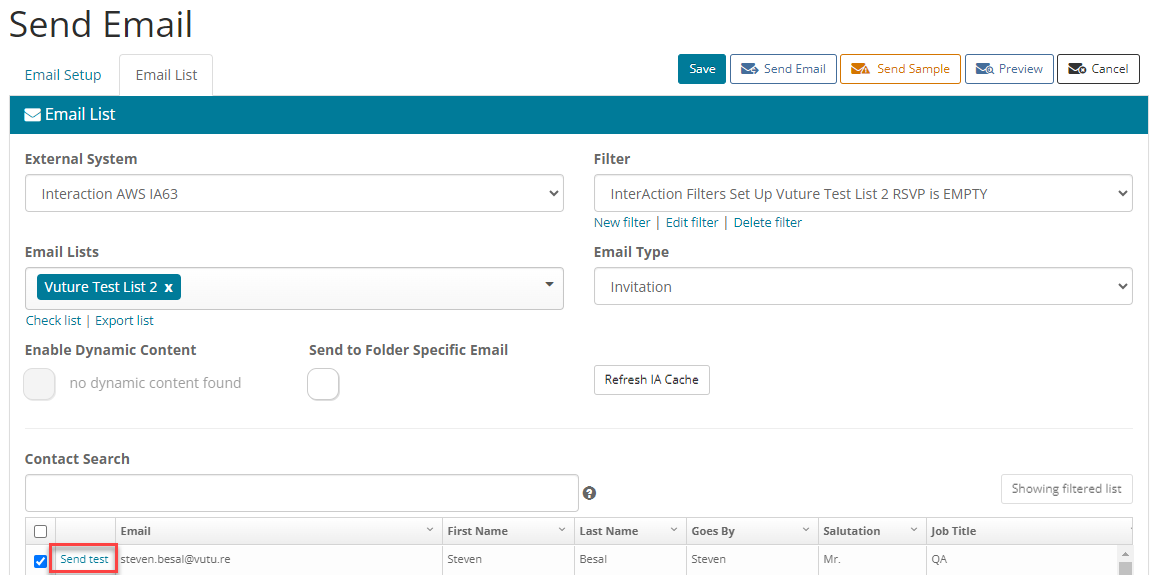Image resolution: width=1151 pixels, height=575 pixels.
Task: Click the help question mark icon beside Contact Search
Action: (589, 493)
